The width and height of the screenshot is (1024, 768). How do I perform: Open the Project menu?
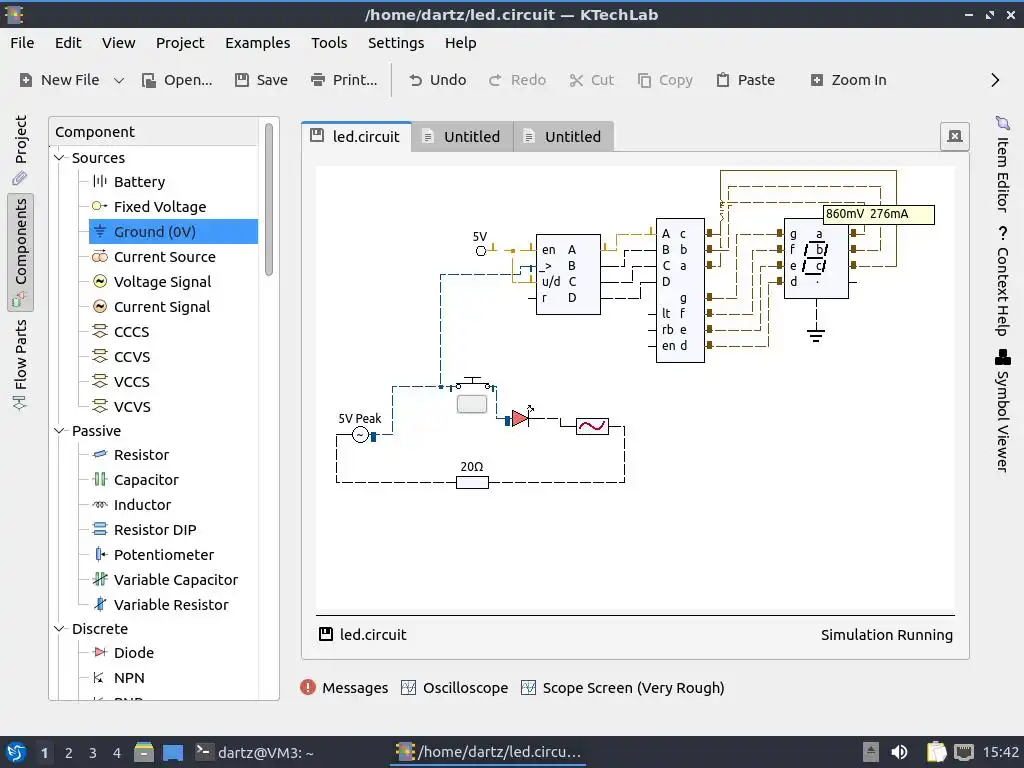pos(180,42)
